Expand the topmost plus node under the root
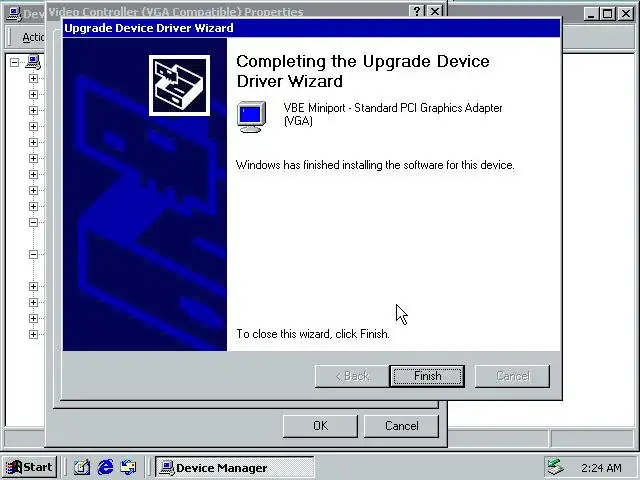This screenshot has width=640, height=480. coord(33,78)
